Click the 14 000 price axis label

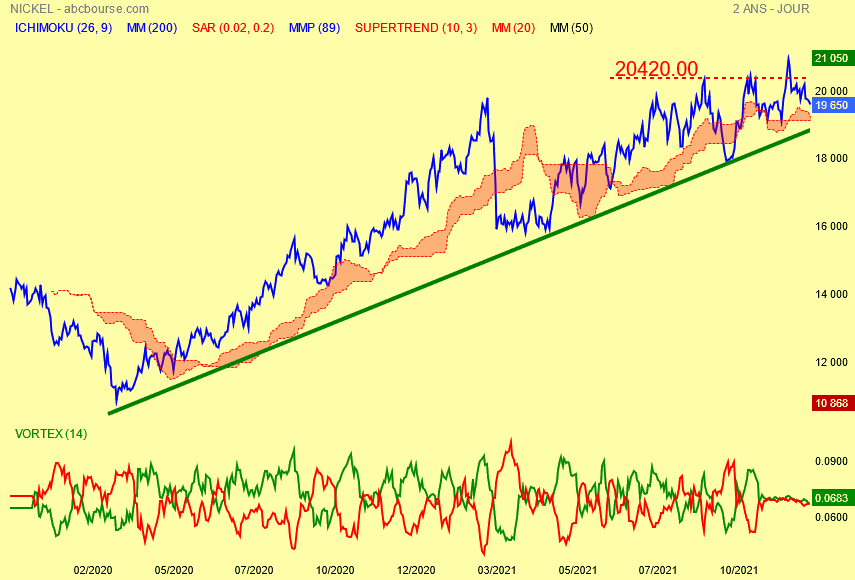tap(832, 294)
